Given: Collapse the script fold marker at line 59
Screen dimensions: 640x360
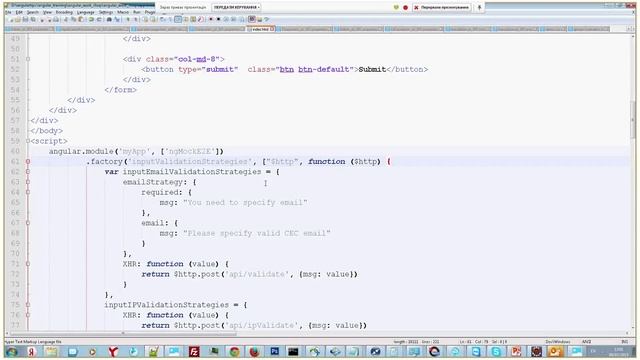Looking at the screenshot, I should pyautogui.click(x=28, y=141).
